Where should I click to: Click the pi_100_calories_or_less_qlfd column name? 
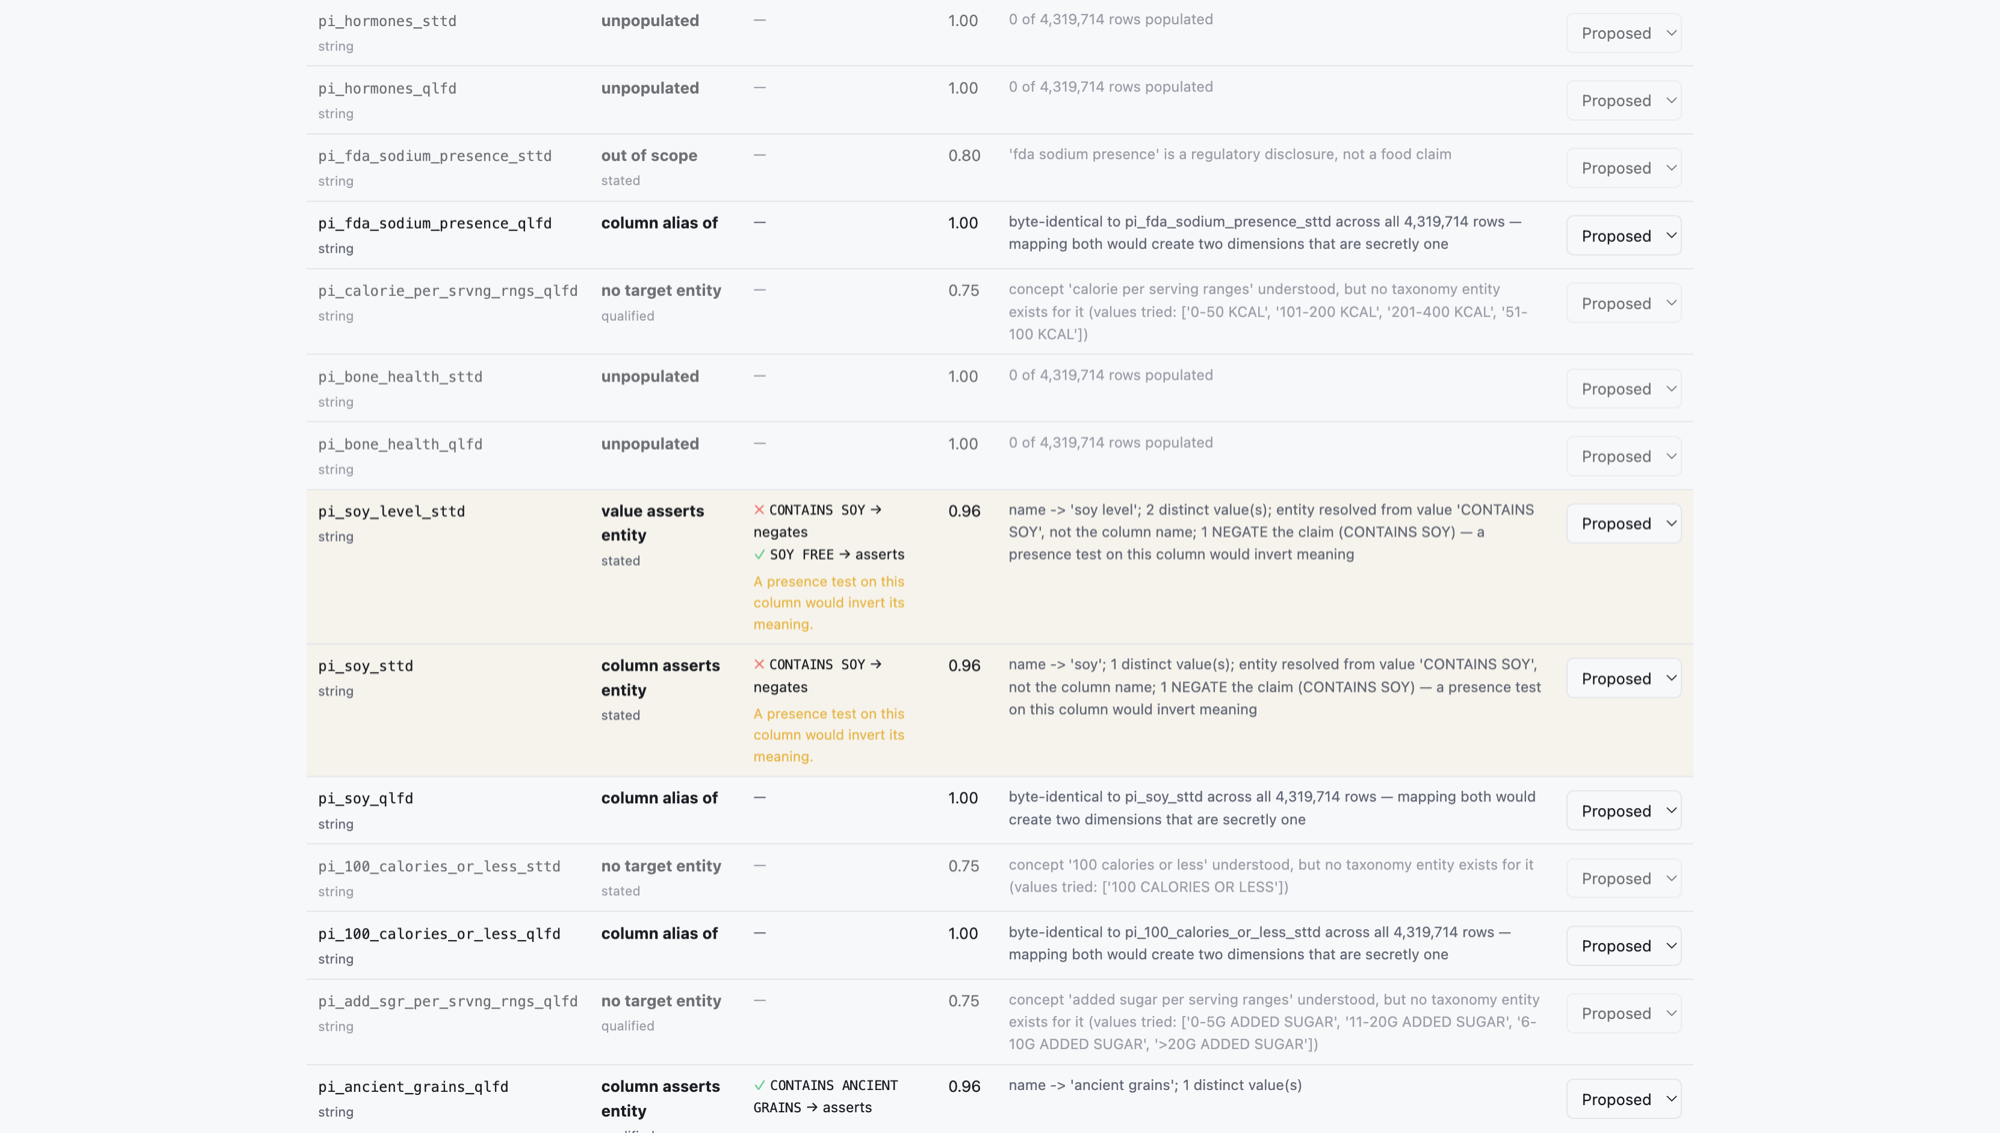click(x=439, y=934)
